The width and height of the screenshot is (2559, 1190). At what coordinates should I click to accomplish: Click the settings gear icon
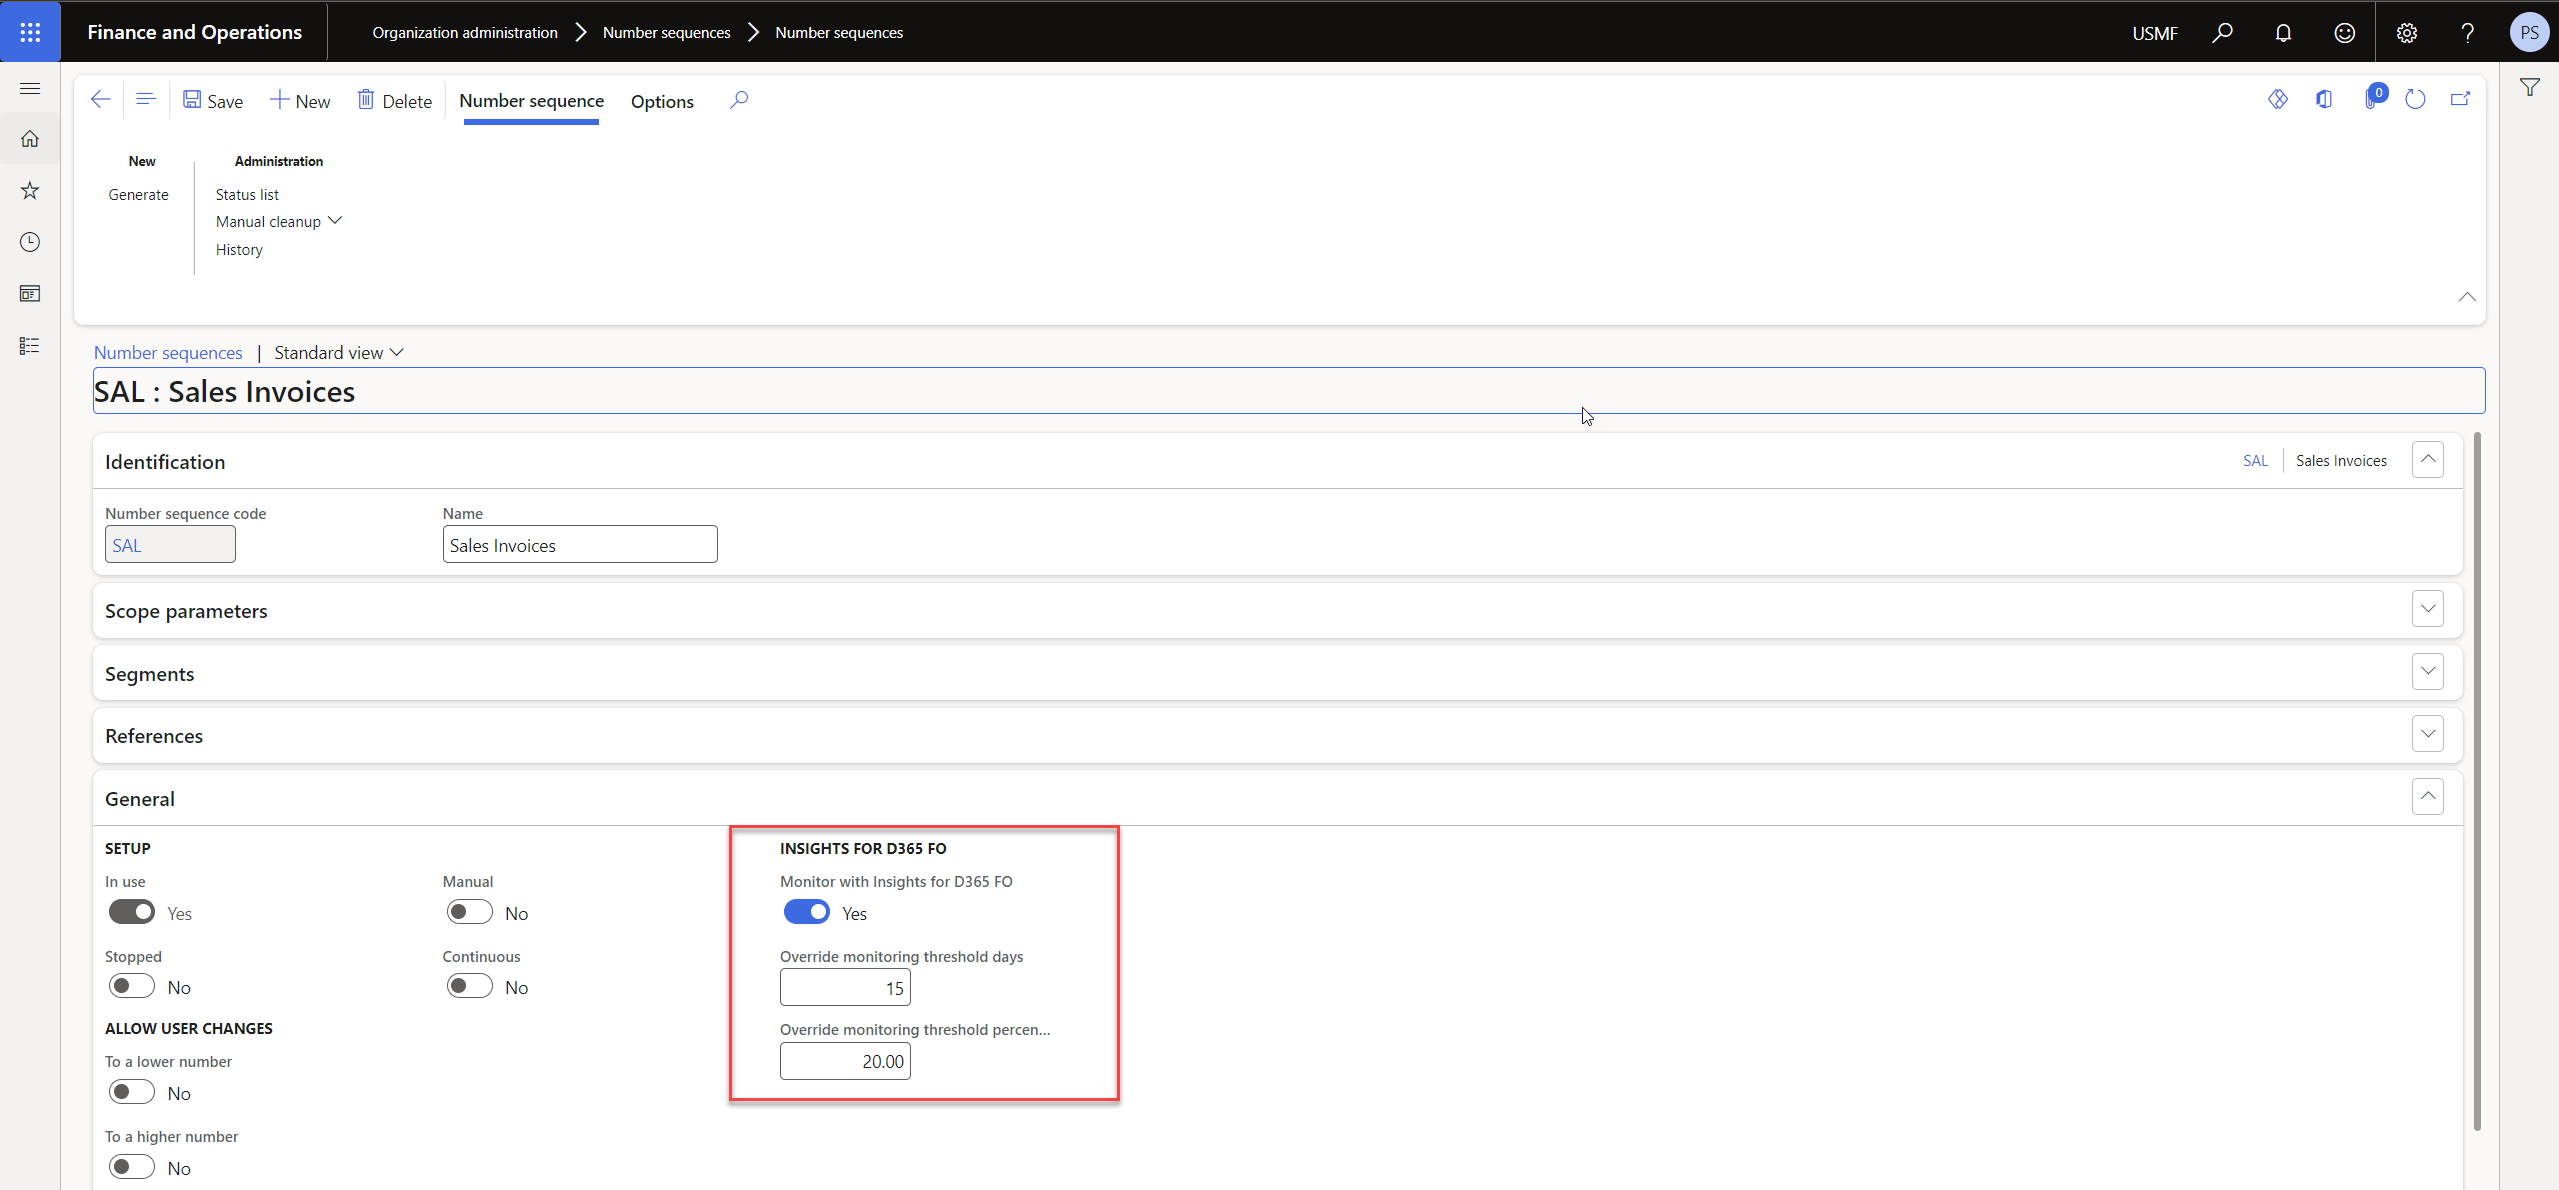(2407, 33)
